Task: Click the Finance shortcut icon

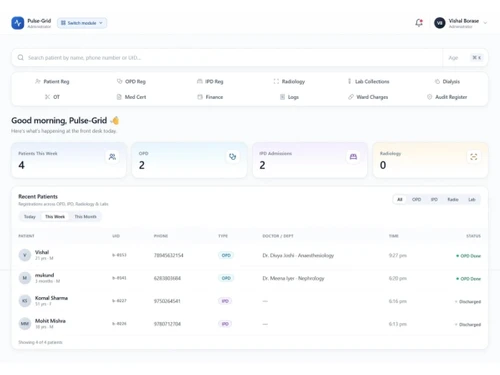Action: pos(200,97)
